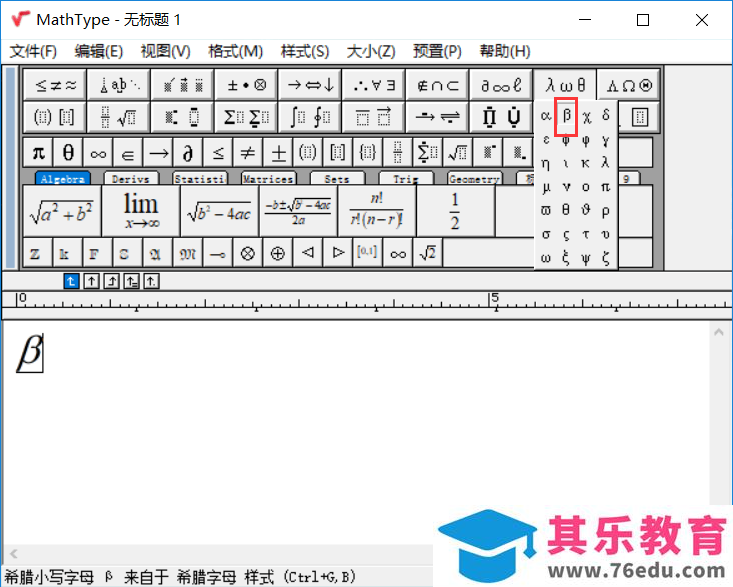Open the 文件(F) menu
The width and height of the screenshot is (733, 587).
[33, 51]
